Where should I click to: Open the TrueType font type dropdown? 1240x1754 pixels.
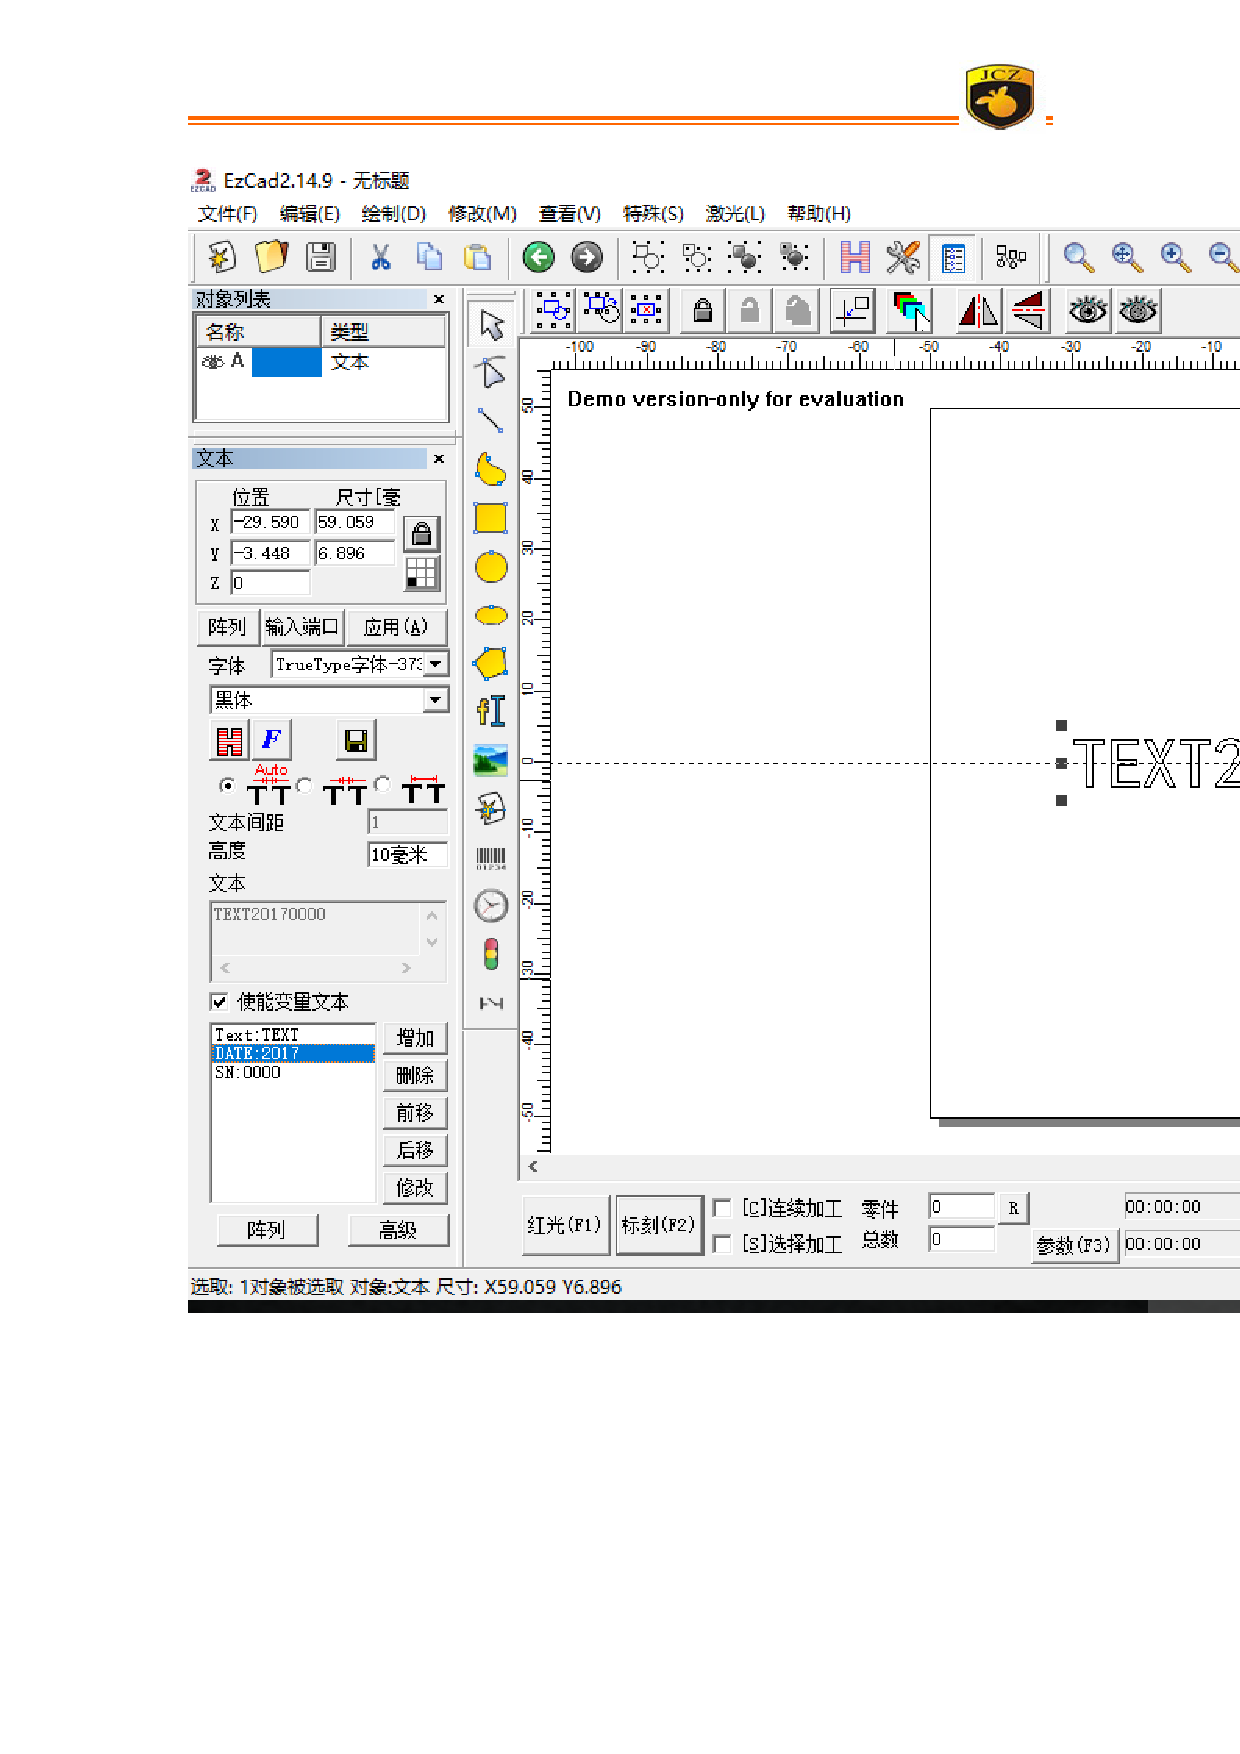436,664
